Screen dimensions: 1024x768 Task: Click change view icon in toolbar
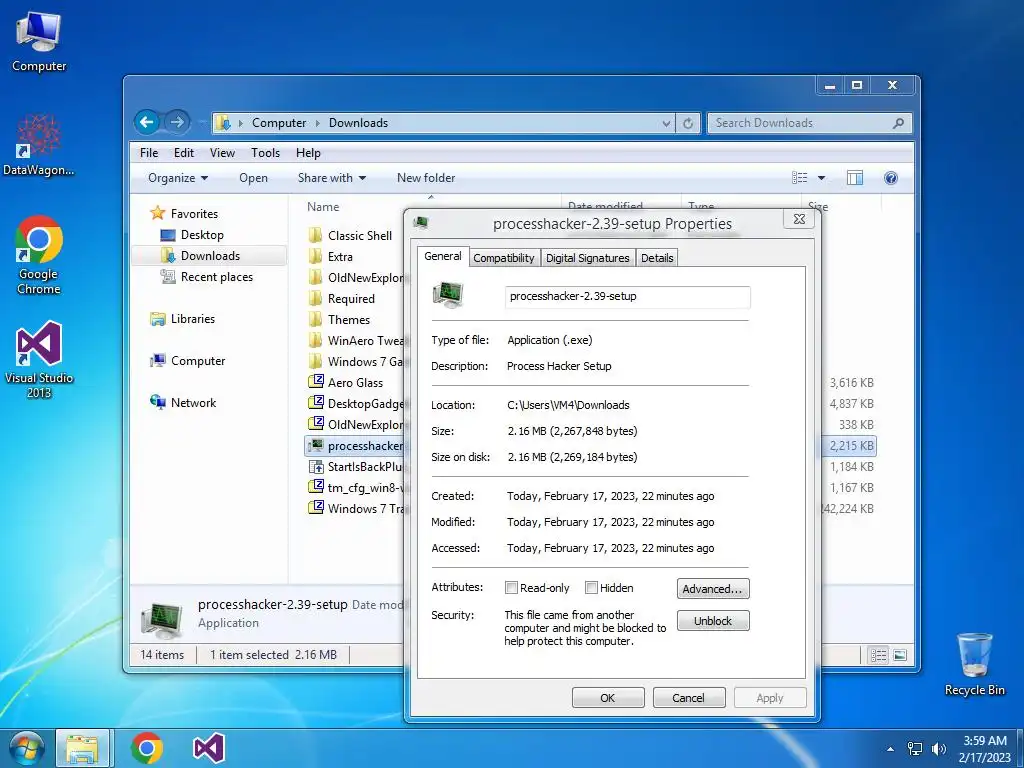point(799,178)
